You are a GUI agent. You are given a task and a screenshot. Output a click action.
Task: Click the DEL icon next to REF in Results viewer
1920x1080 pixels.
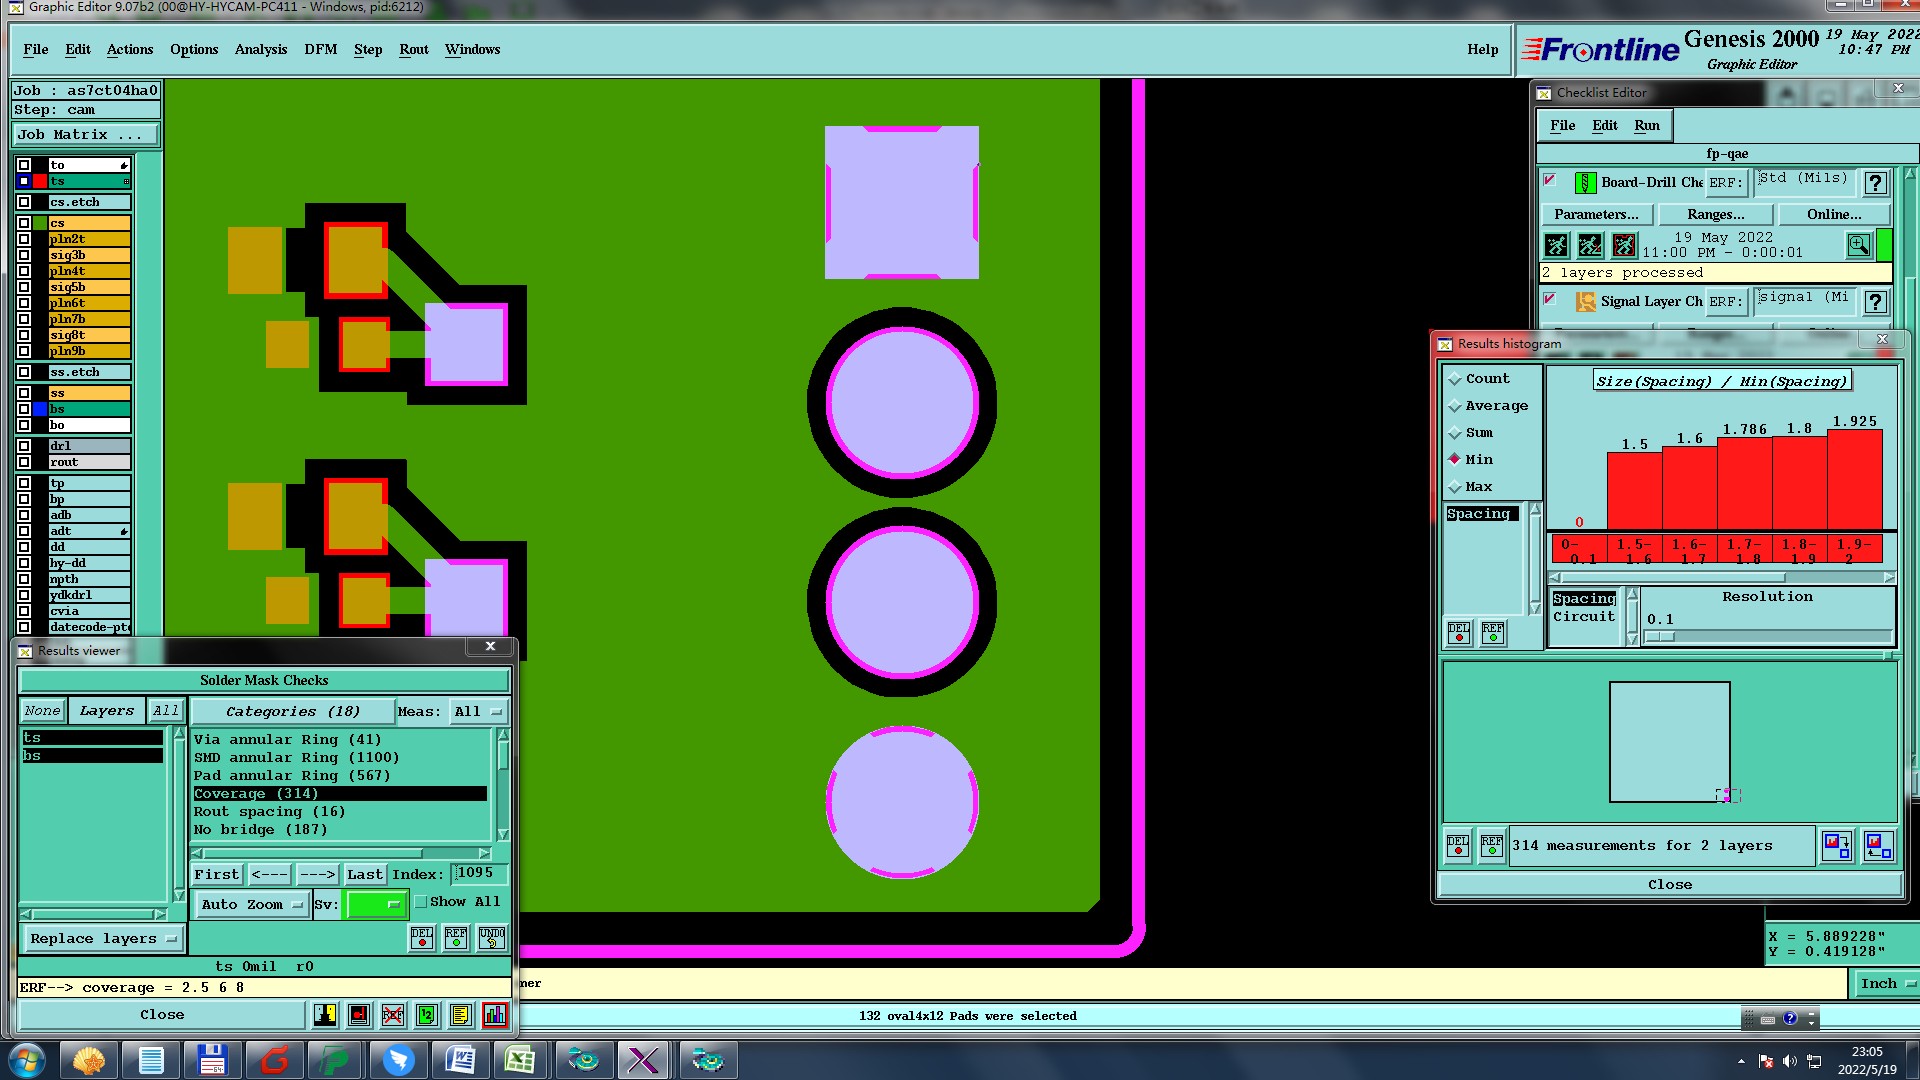pyautogui.click(x=422, y=937)
